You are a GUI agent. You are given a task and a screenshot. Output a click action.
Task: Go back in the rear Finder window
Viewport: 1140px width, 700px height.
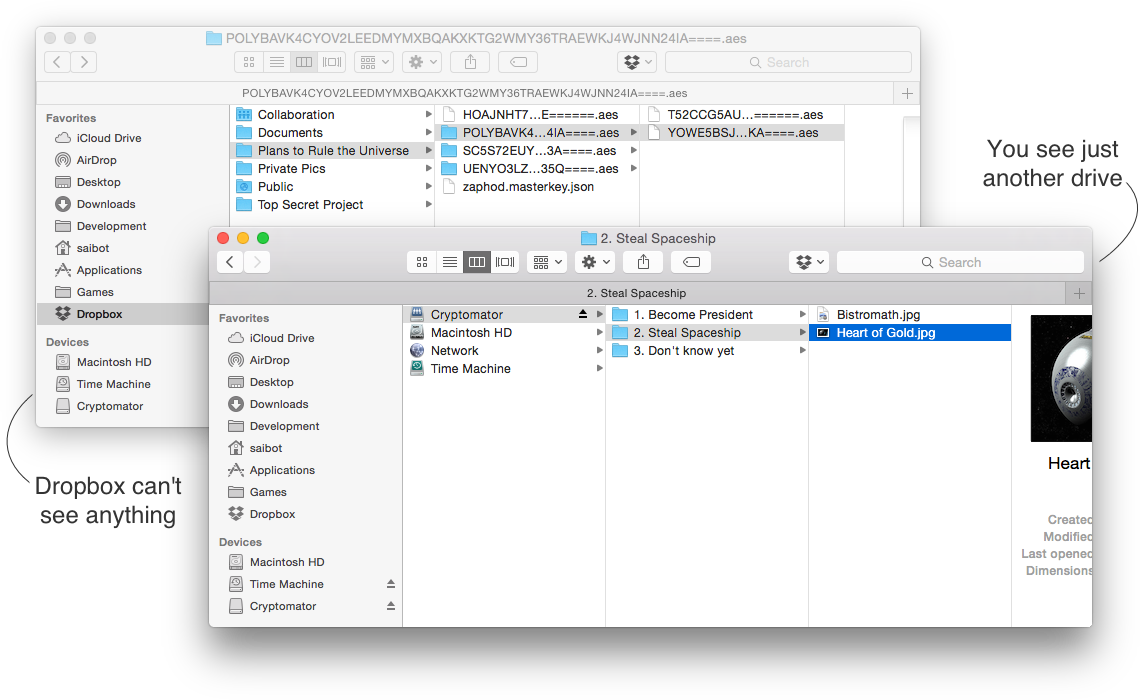coord(57,62)
